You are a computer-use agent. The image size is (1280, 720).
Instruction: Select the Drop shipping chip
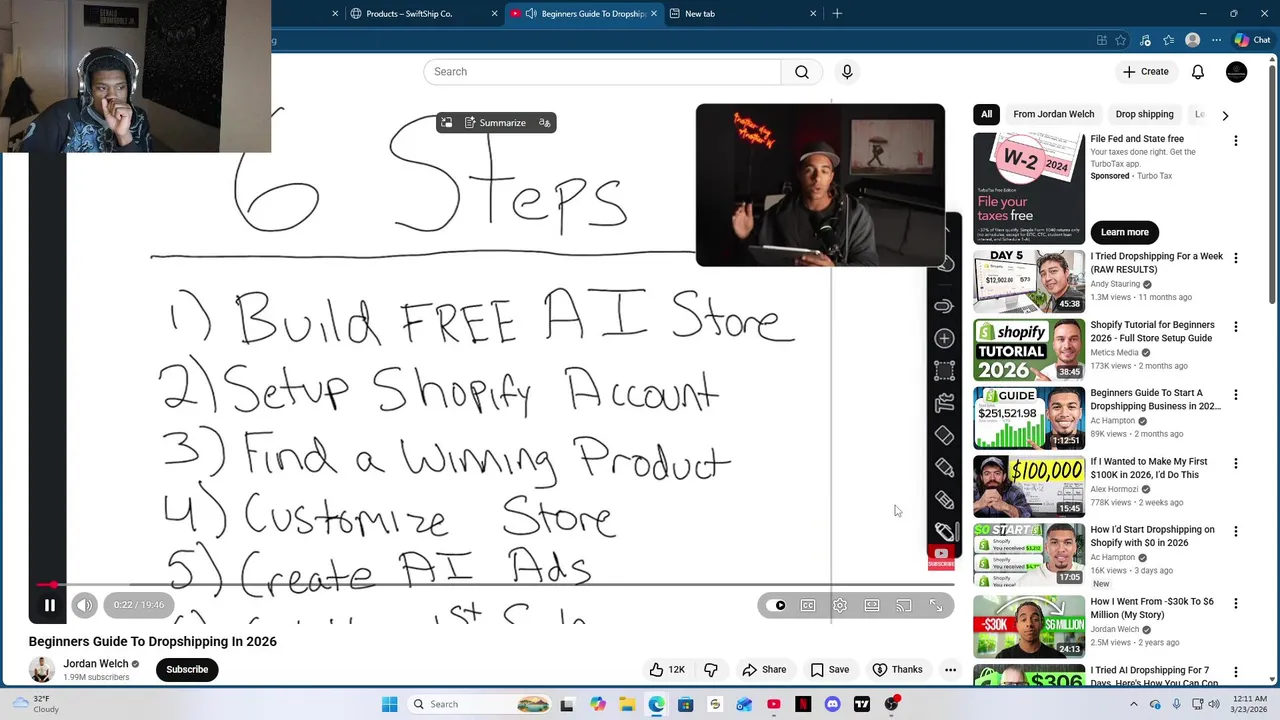pos(1144,114)
